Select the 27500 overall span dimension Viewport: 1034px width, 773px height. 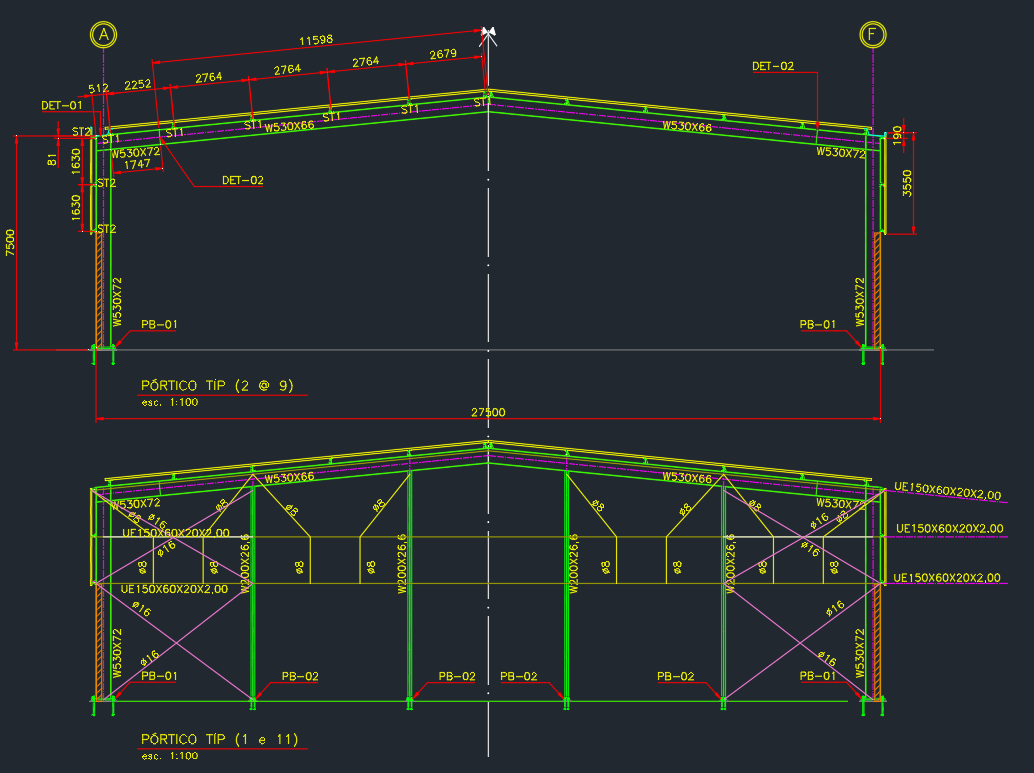(x=487, y=412)
